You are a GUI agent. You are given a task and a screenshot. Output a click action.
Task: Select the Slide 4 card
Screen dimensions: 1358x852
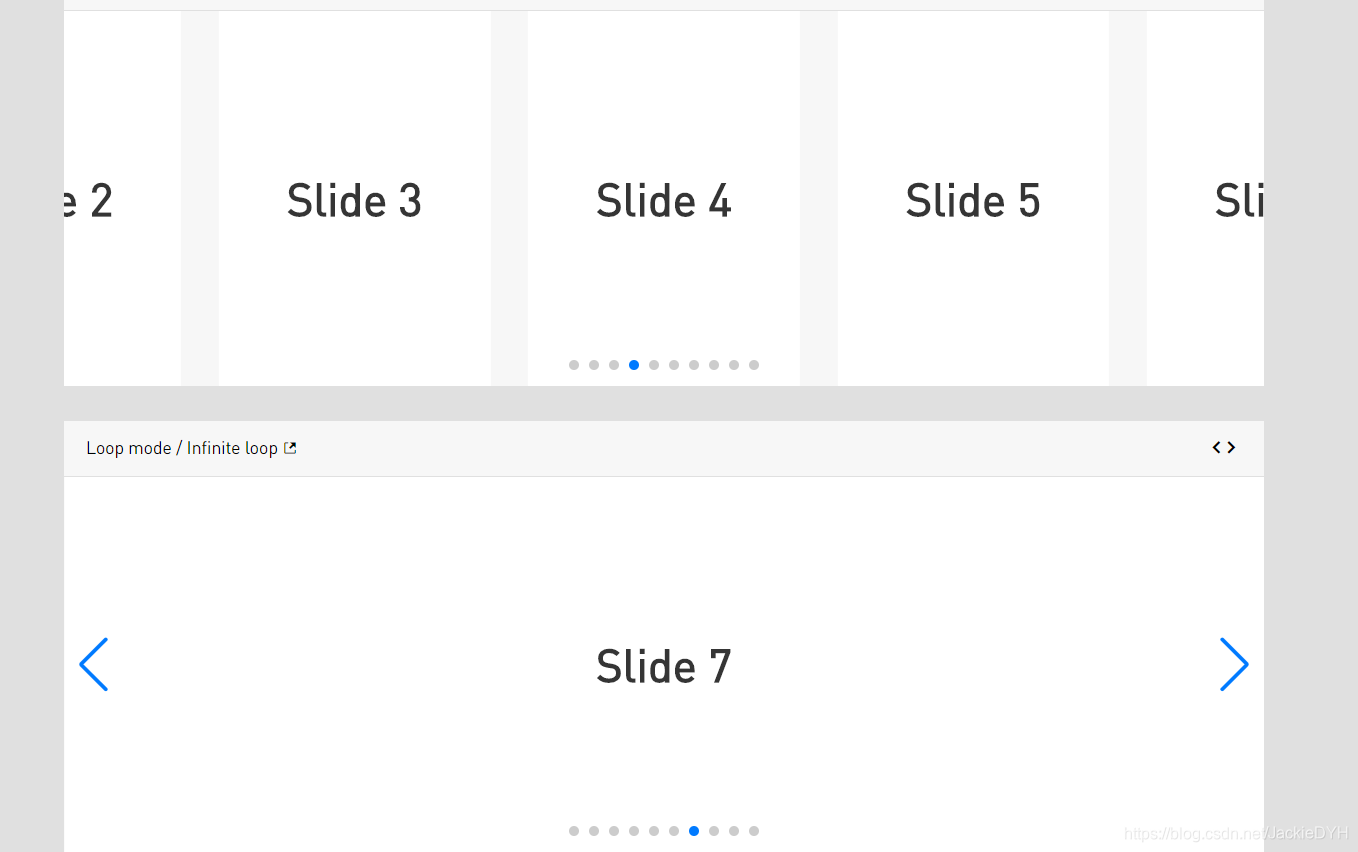click(663, 200)
